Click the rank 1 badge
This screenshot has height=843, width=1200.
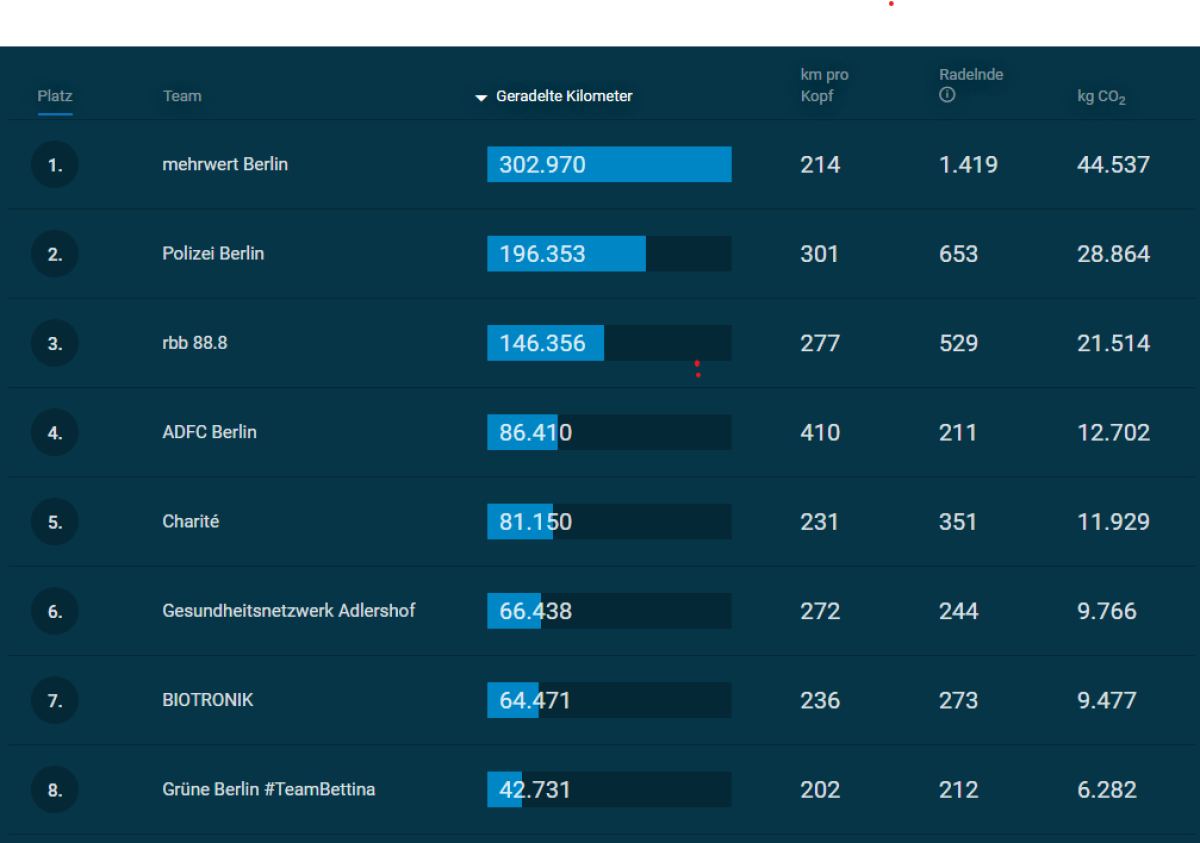click(x=55, y=165)
